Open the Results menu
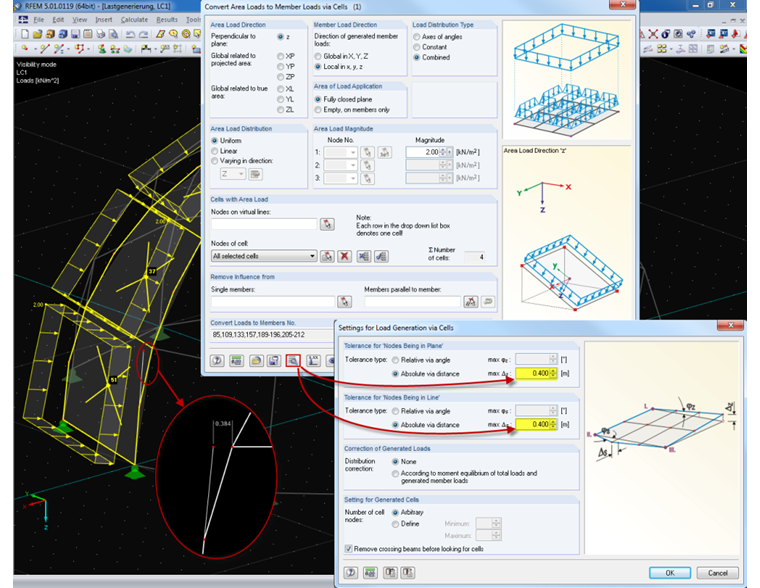 167,20
